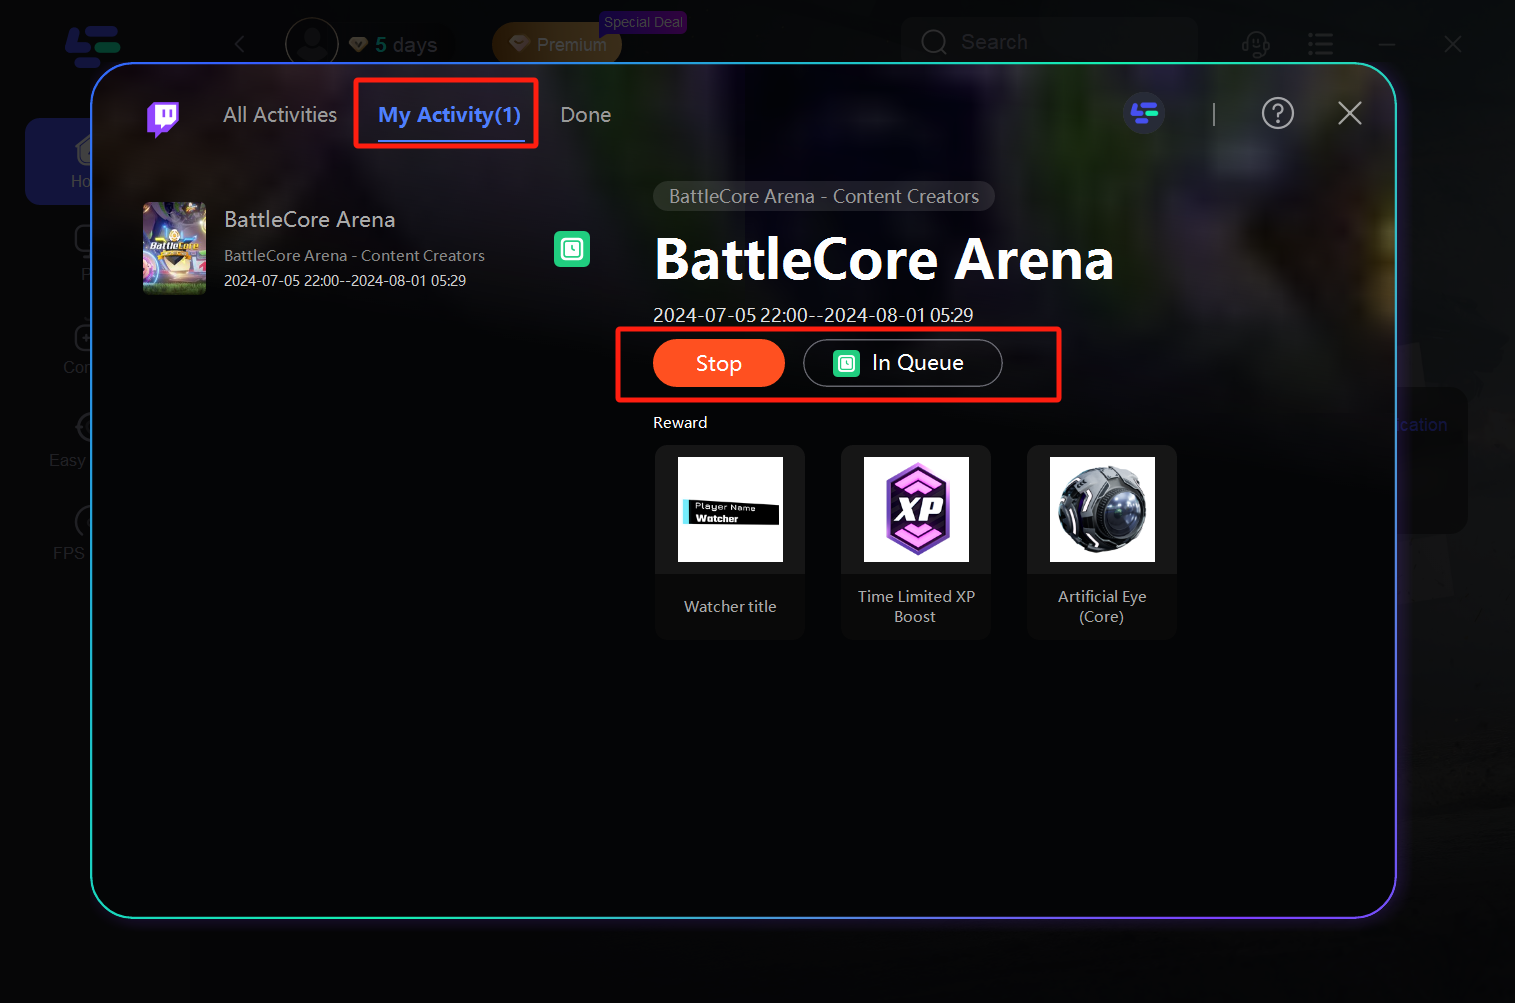Open the customer support headset icon
Viewport: 1515px width, 1003px height.
click(x=1255, y=44)
